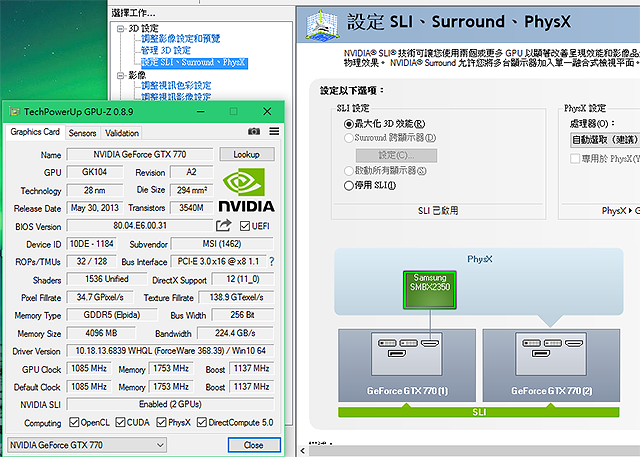The width and height of the screenshot is (640, 457).
Task: Toggle the 專用於 PhysX checkbox
Action: click(575, 158)
